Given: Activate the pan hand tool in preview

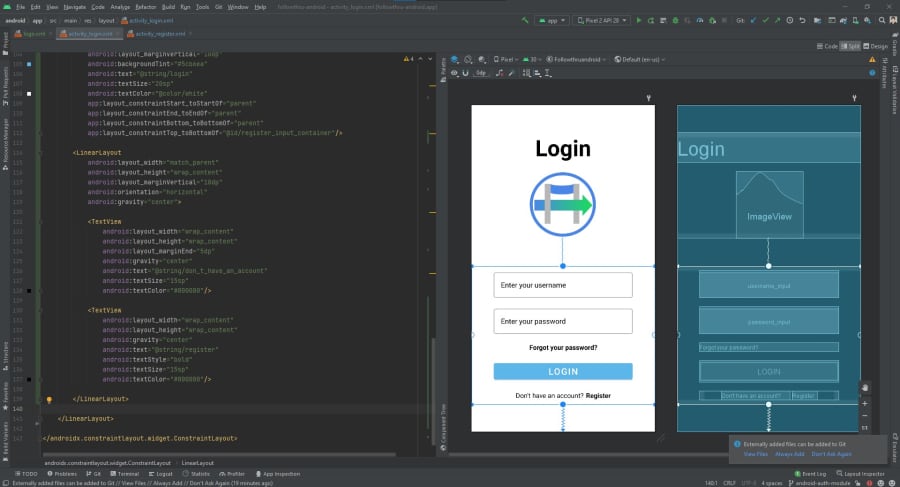Looking at the screenshot, I should tap(865, 388).
